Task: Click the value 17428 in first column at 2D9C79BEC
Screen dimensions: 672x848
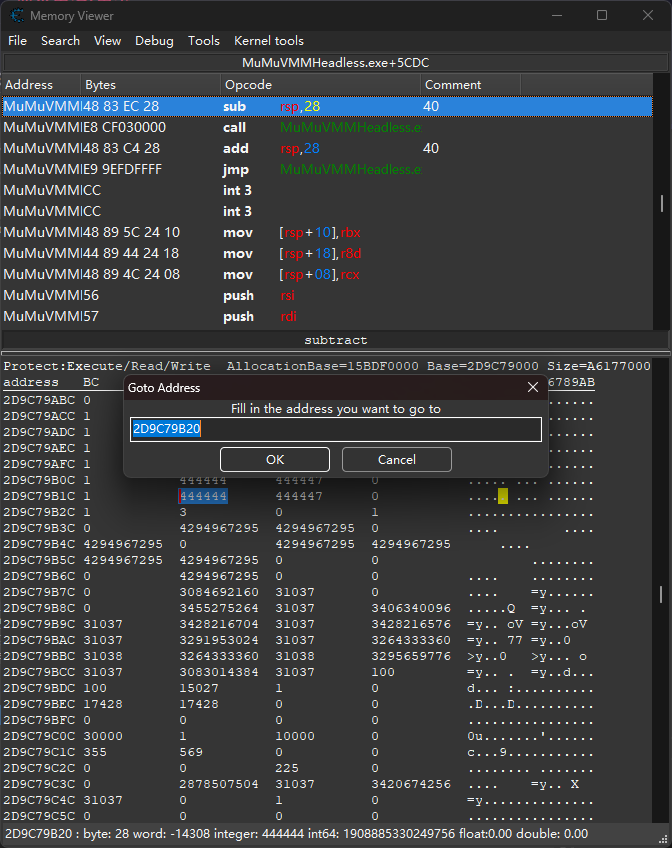Action: [x=103, y=704]
